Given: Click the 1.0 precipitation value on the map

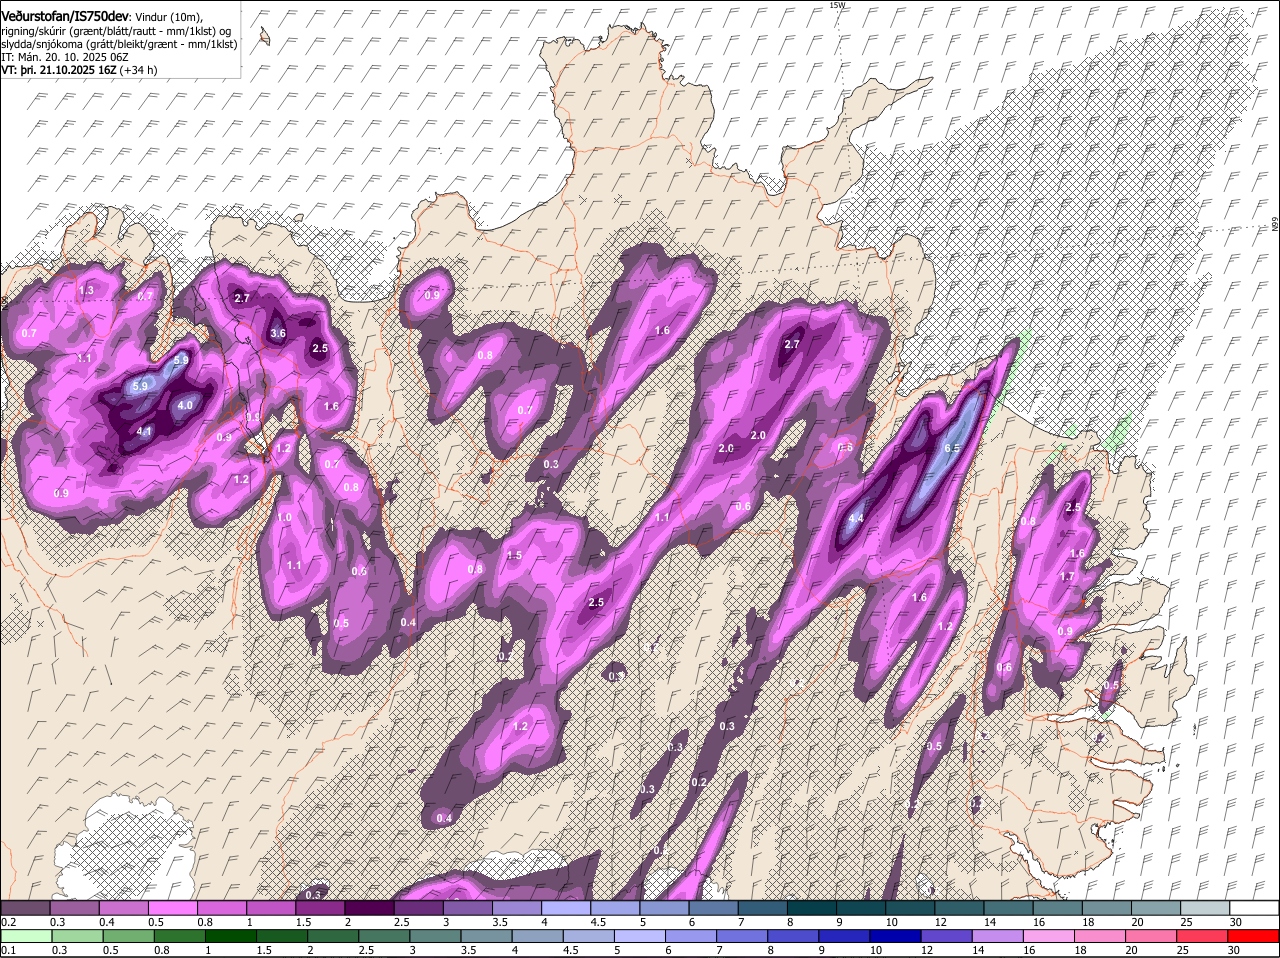Looking at the screenshot, I should tap(285, 517).
